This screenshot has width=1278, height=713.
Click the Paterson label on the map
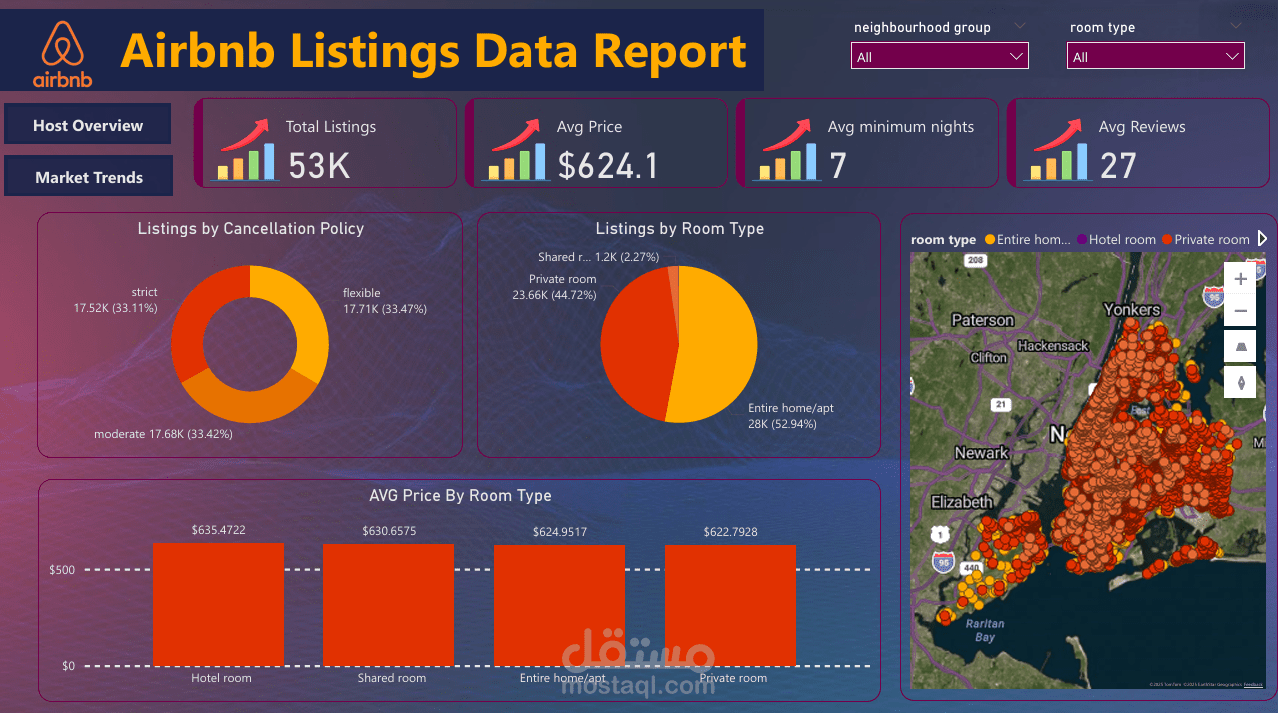tap(982, 320)
